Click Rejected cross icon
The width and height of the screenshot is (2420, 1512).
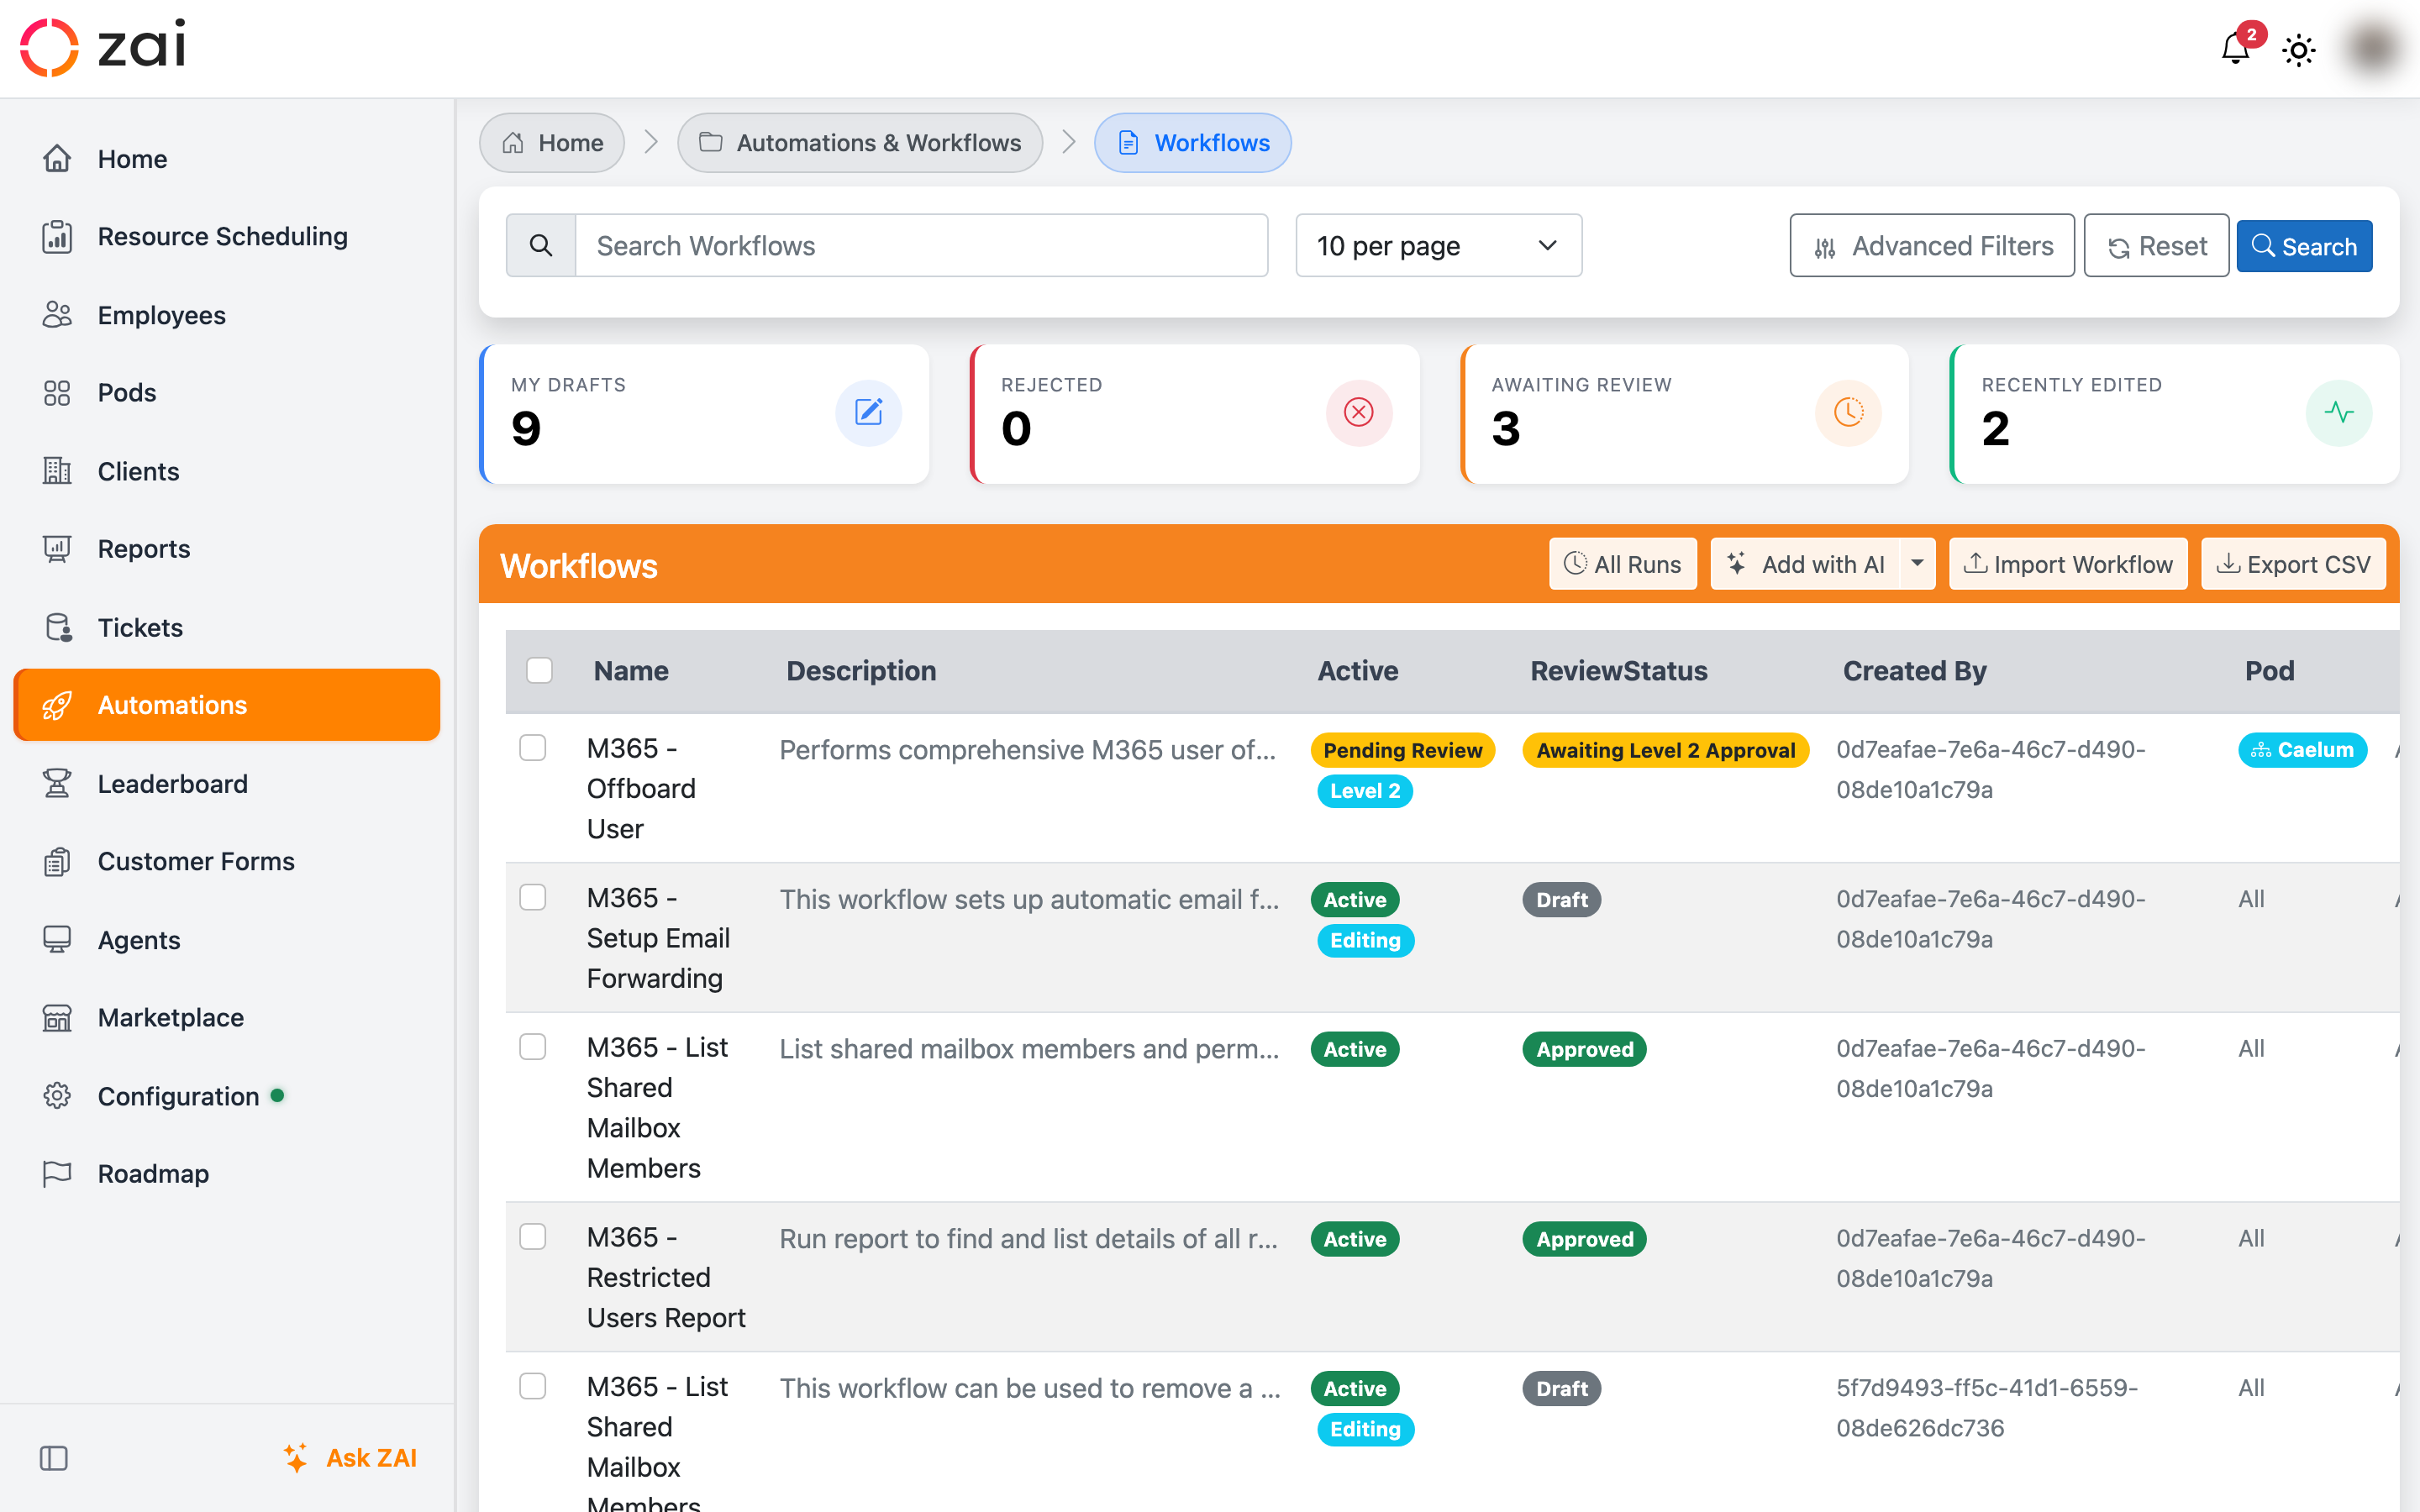1358,412
